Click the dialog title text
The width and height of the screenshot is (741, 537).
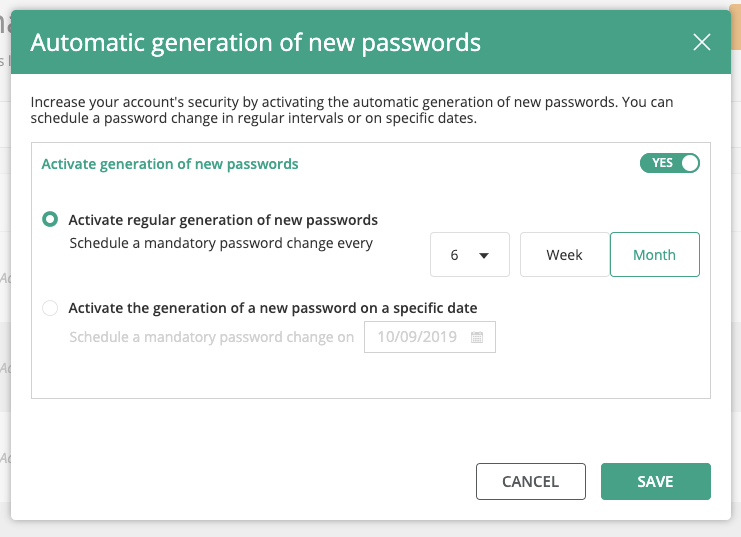[x=255, y=43]
